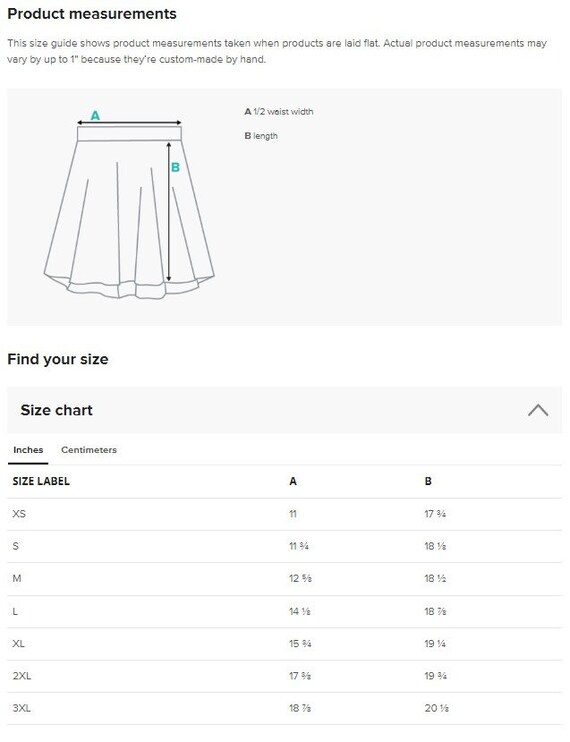
Task: Switch to the Centimeters tab
Action: [88, 450]
